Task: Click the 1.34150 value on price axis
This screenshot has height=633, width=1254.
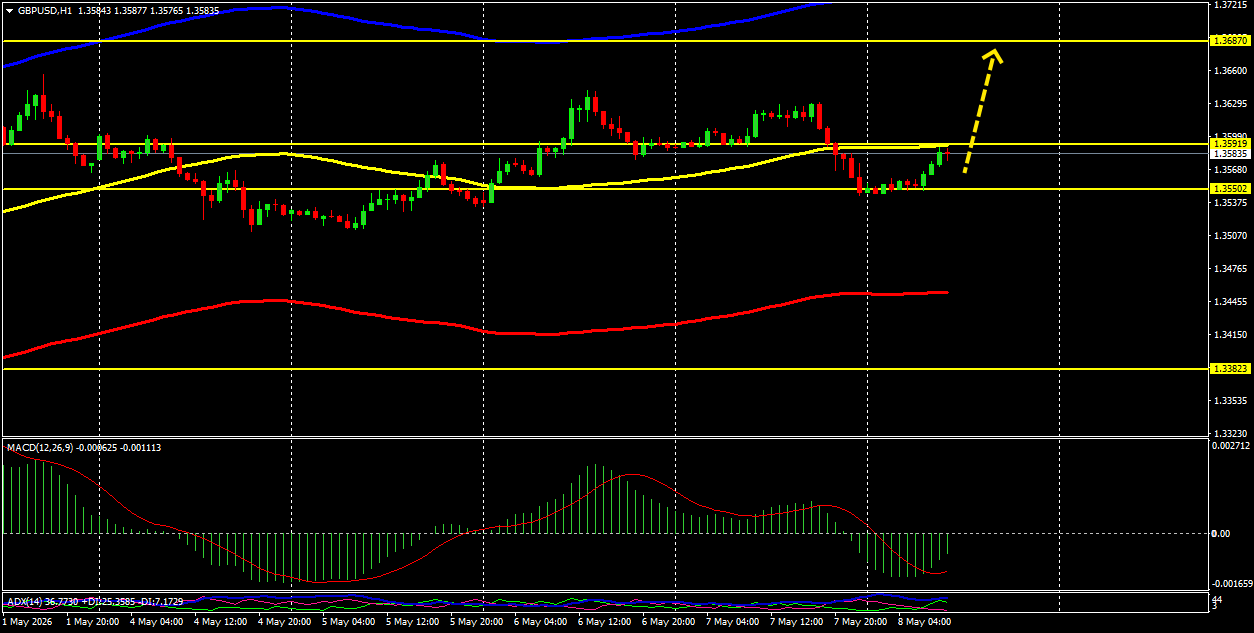Action: pyautogui.click(x=1229, y=335)
